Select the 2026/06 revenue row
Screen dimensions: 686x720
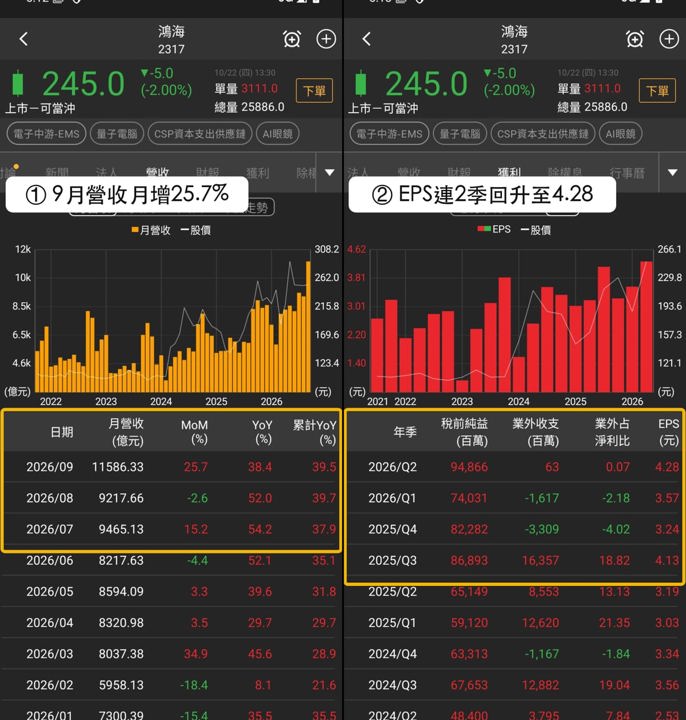(x=171, y=560)
